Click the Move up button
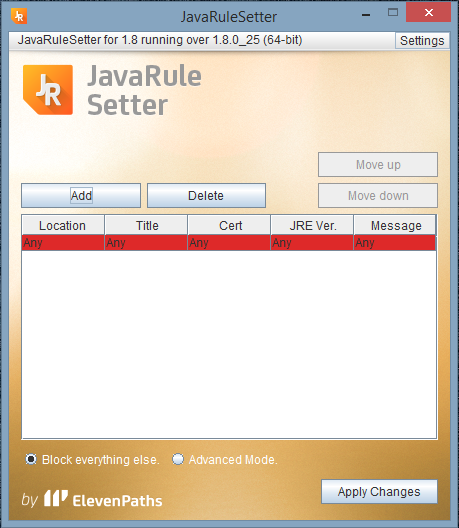Screen dimensions: 459x528 point(378,165)
